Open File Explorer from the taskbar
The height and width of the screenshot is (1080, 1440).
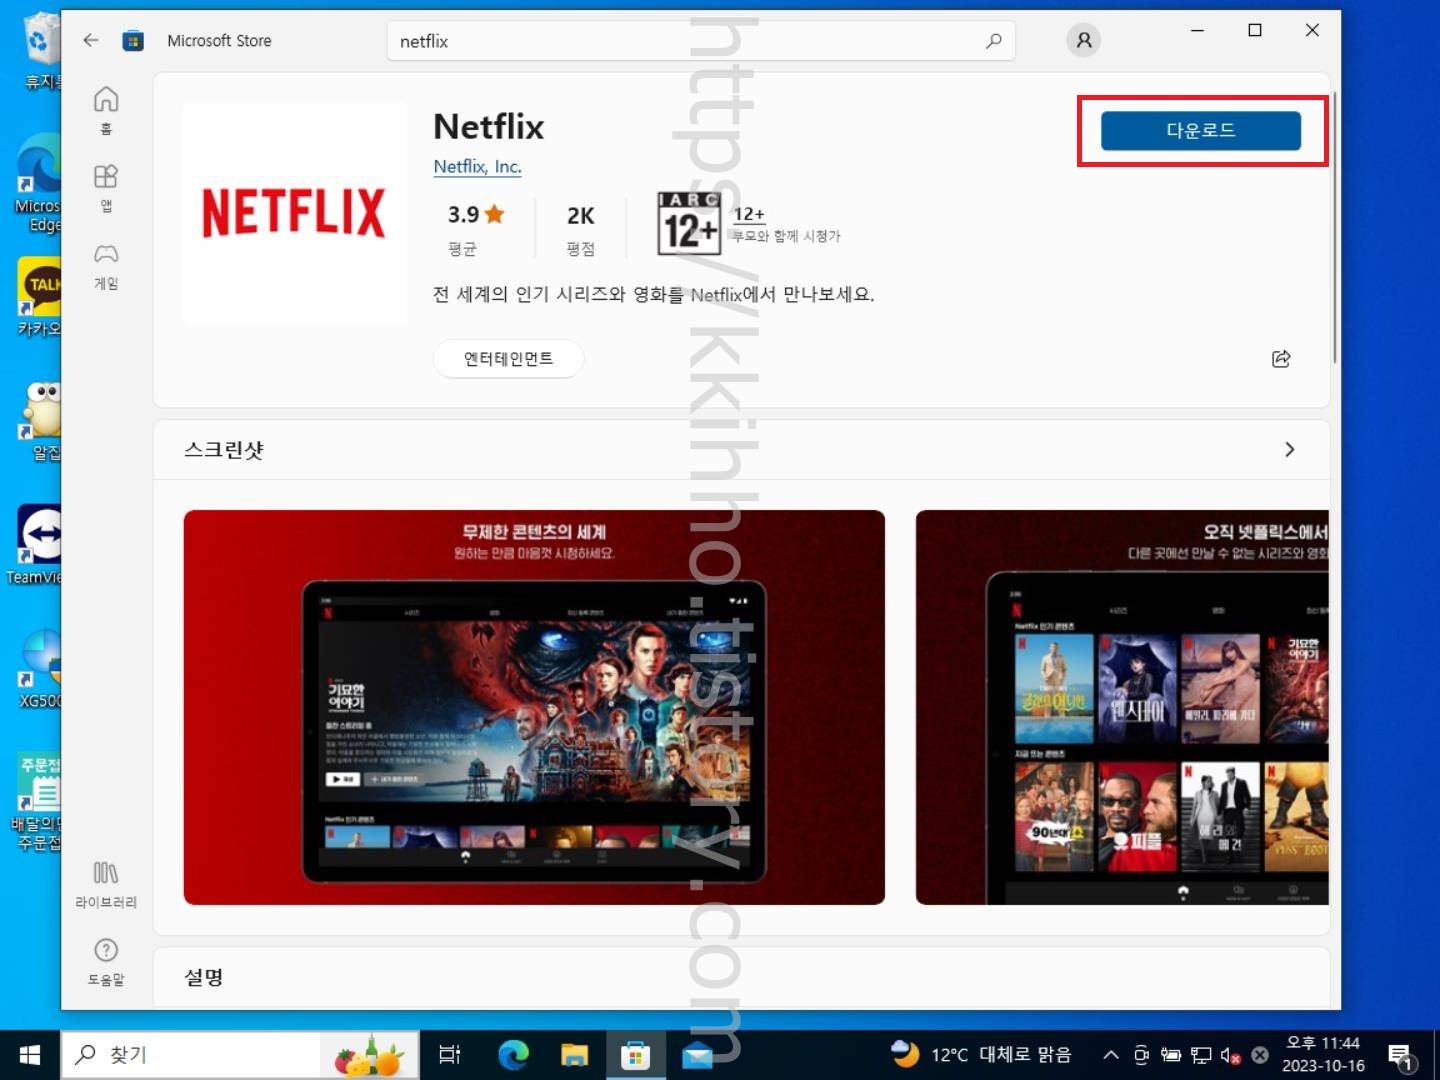pyautogui.click(x=574, y=1055)
